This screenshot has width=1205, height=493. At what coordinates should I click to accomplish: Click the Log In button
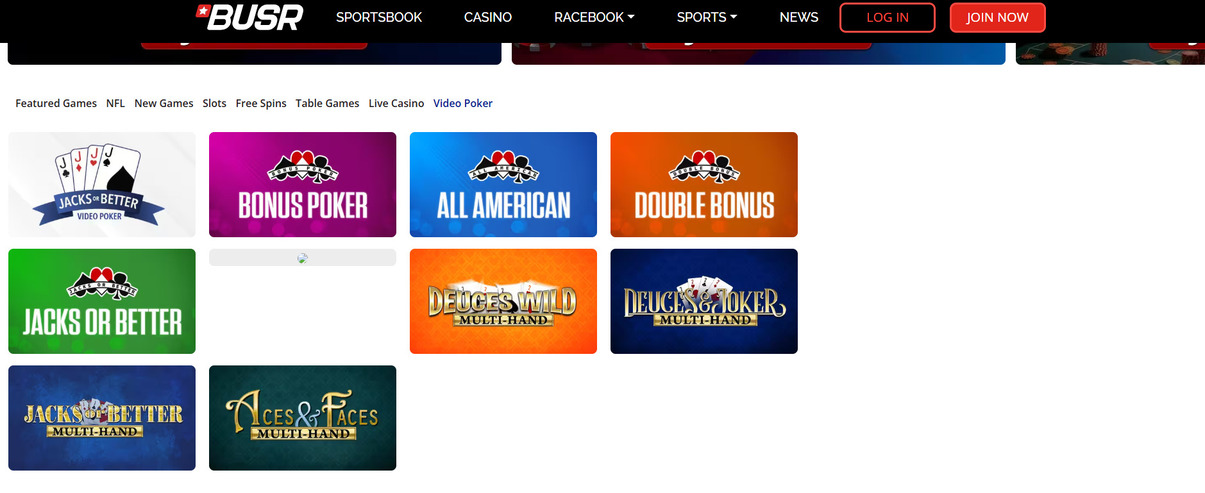887,18
